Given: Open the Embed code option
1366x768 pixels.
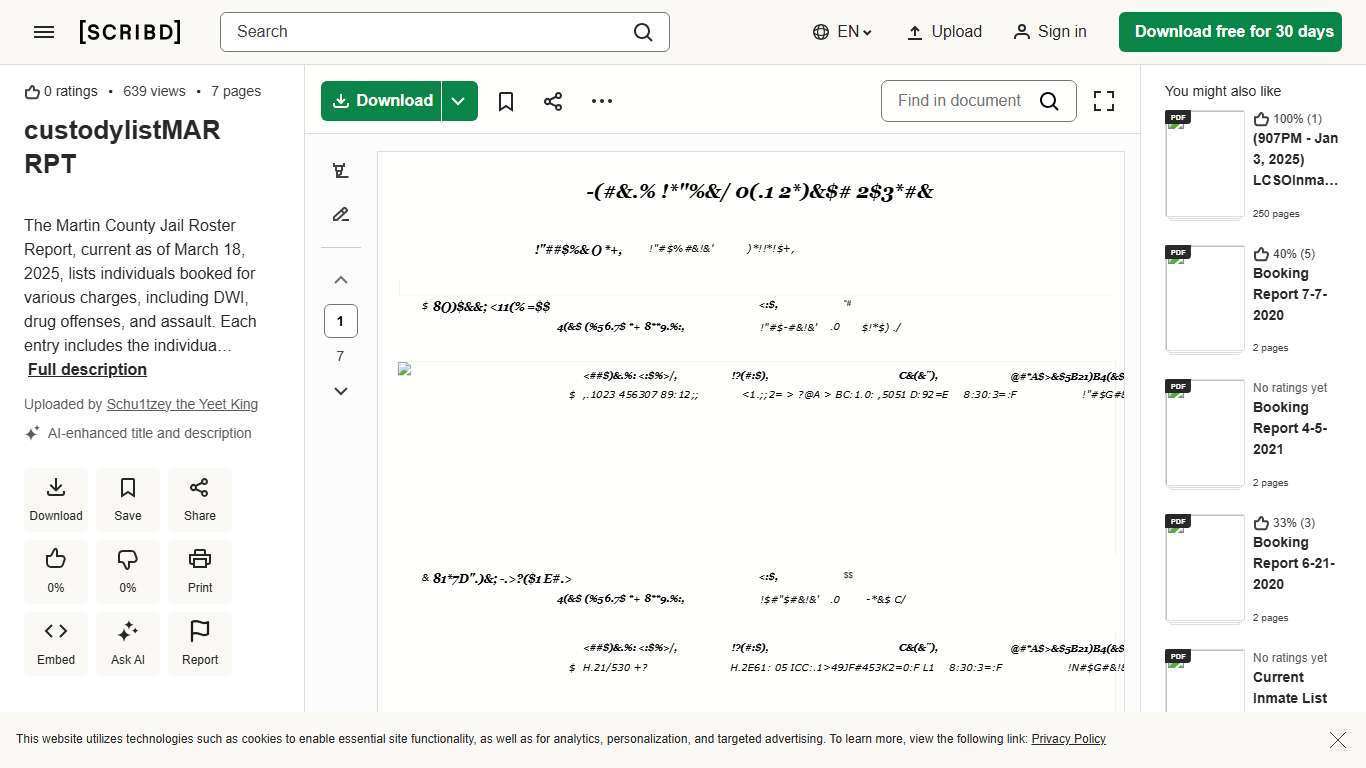Looking at the screenshot, I should (x=56, y=643).
